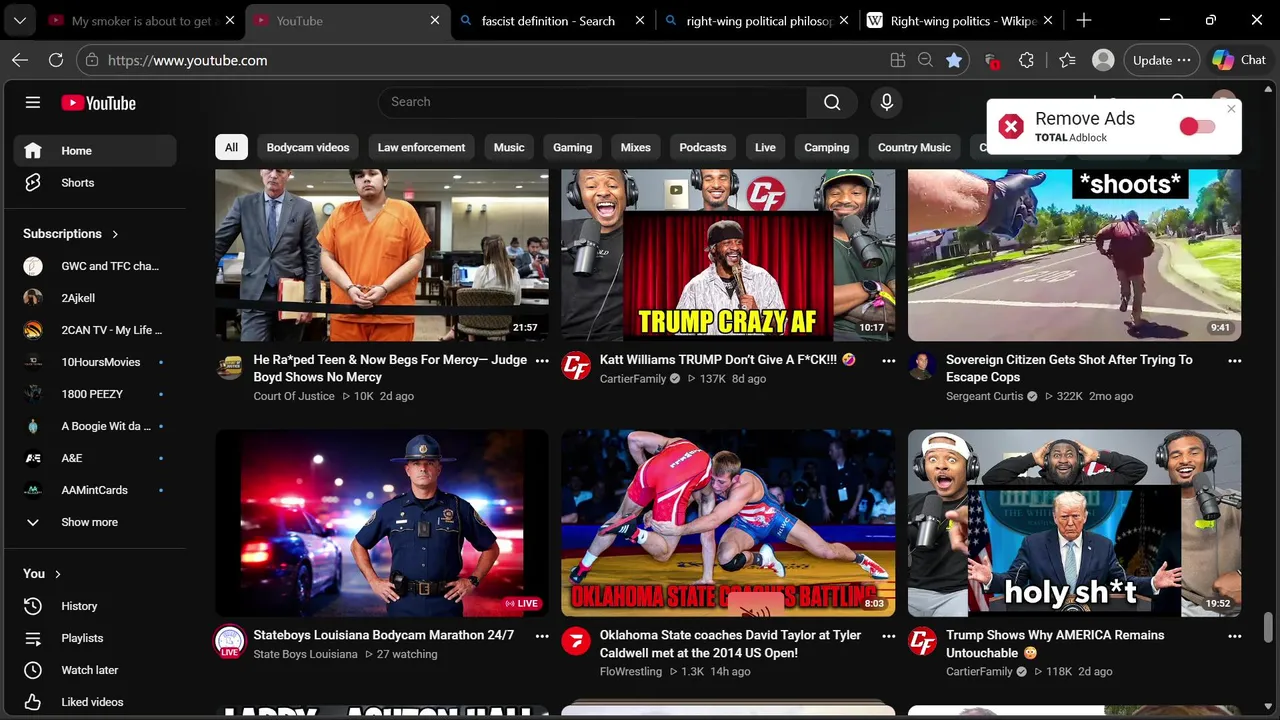The width and height of the screenshot is (1280, 720).
Task: Open more options for Katt Williams video
Action: coord(888,361)
